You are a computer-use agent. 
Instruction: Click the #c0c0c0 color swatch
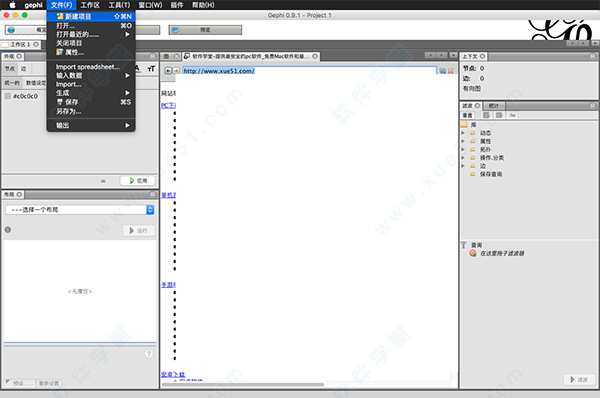8,96
